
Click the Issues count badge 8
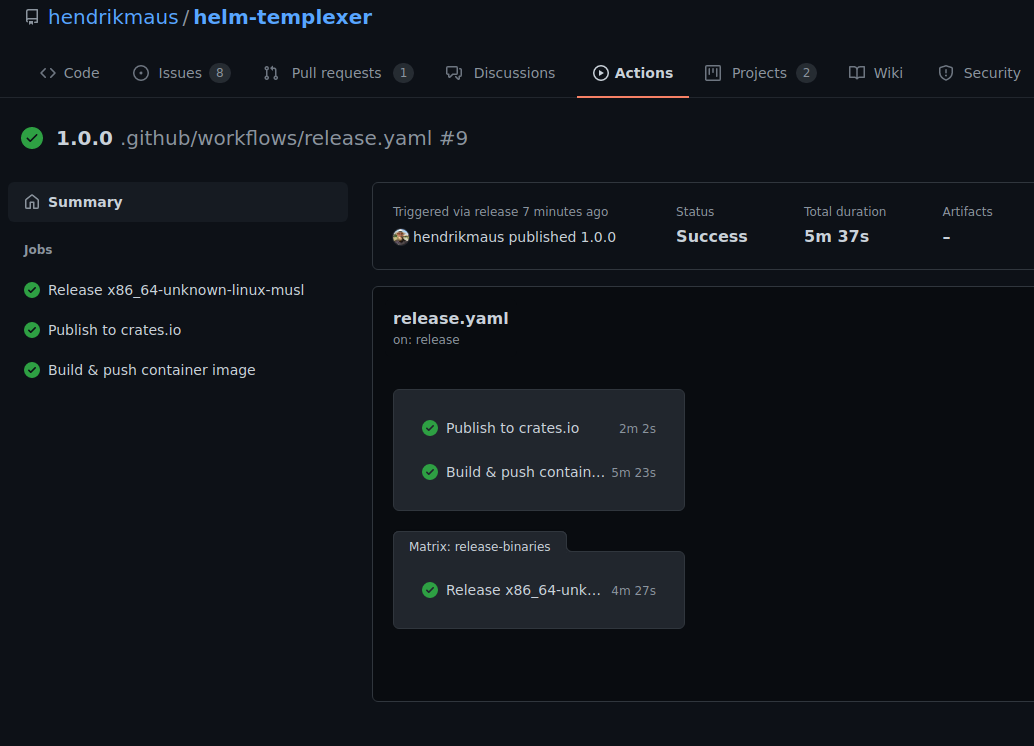pyautogui.click(x=220, y=73)
